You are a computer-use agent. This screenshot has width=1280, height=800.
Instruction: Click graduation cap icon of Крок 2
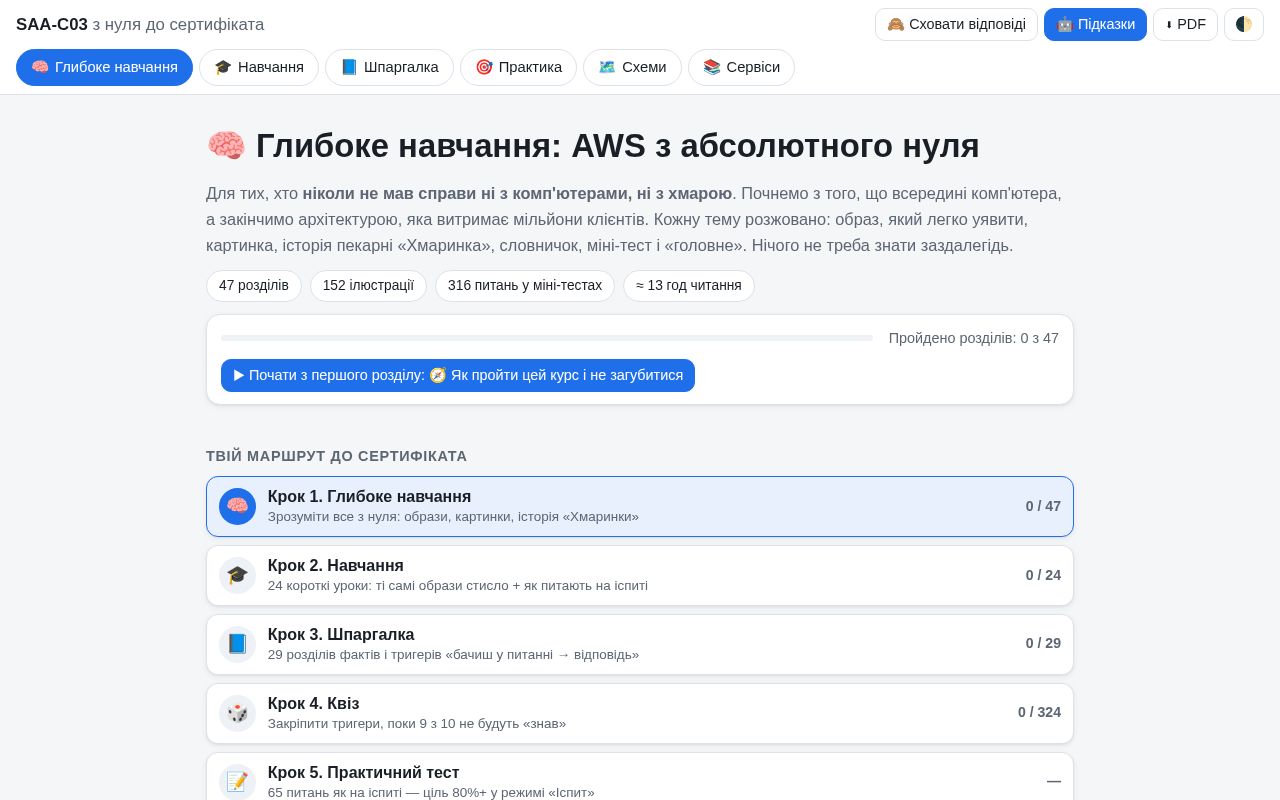(237, 575)
